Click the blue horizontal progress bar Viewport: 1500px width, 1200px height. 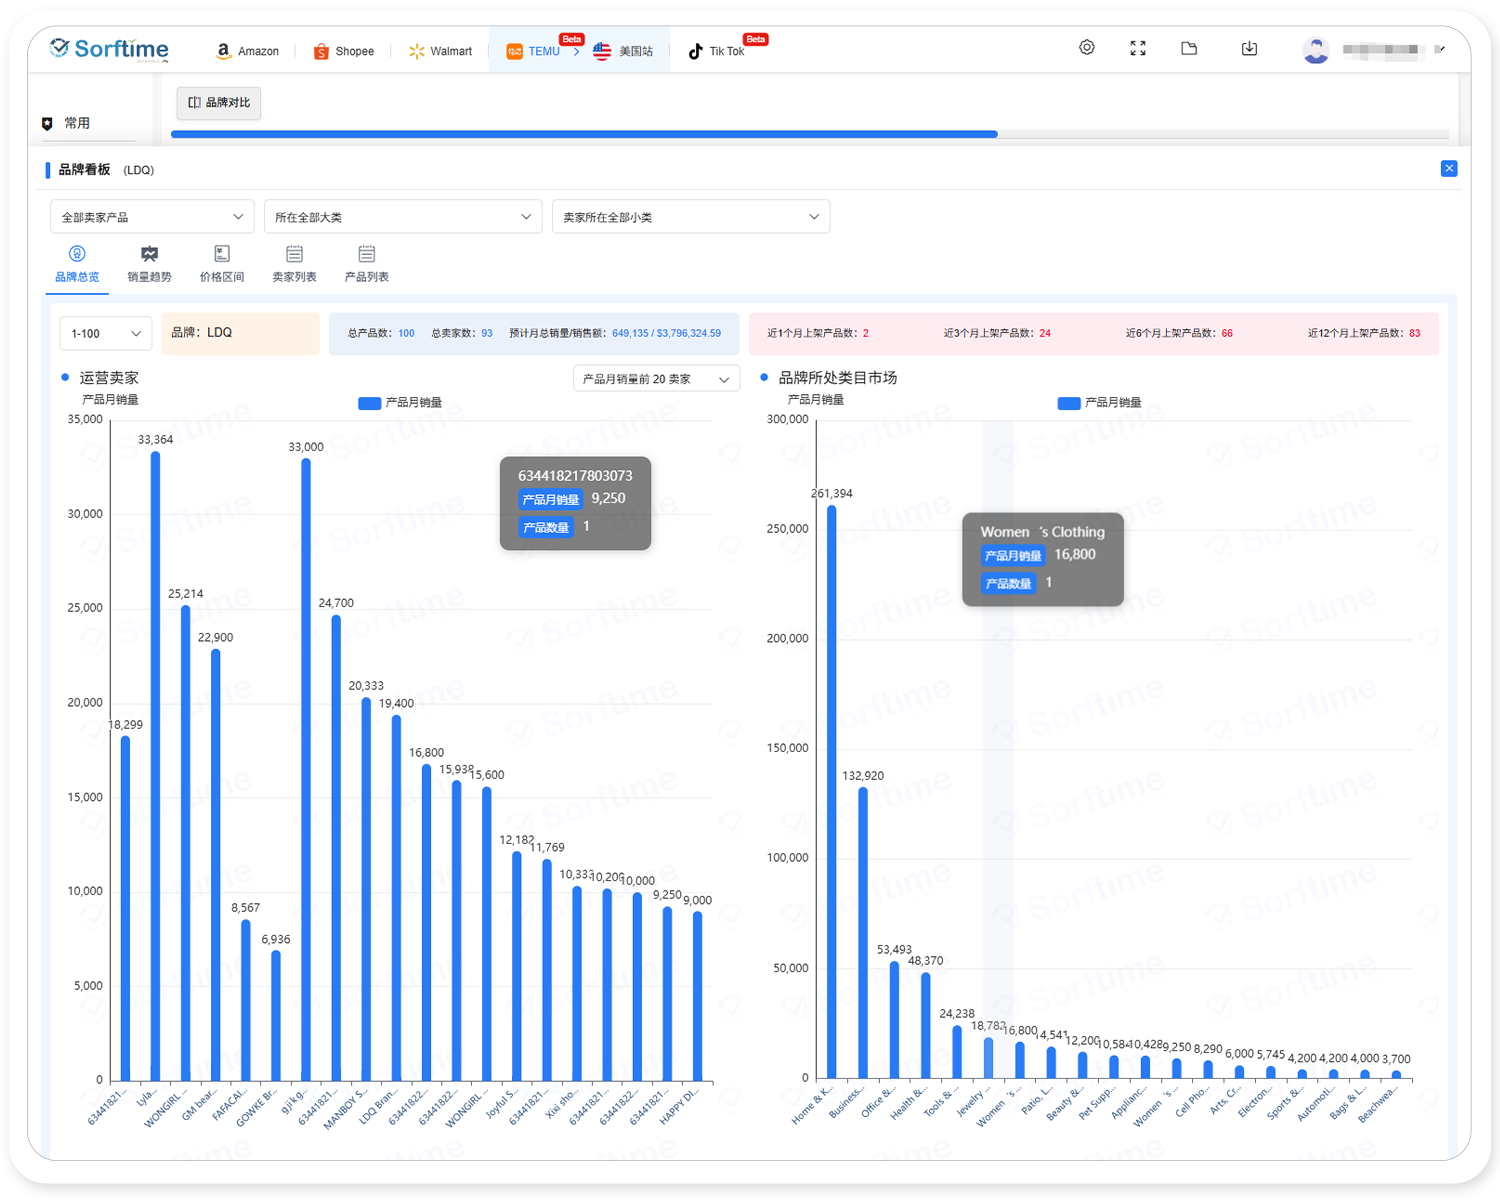pyautogui.click(x=584, y=134)
